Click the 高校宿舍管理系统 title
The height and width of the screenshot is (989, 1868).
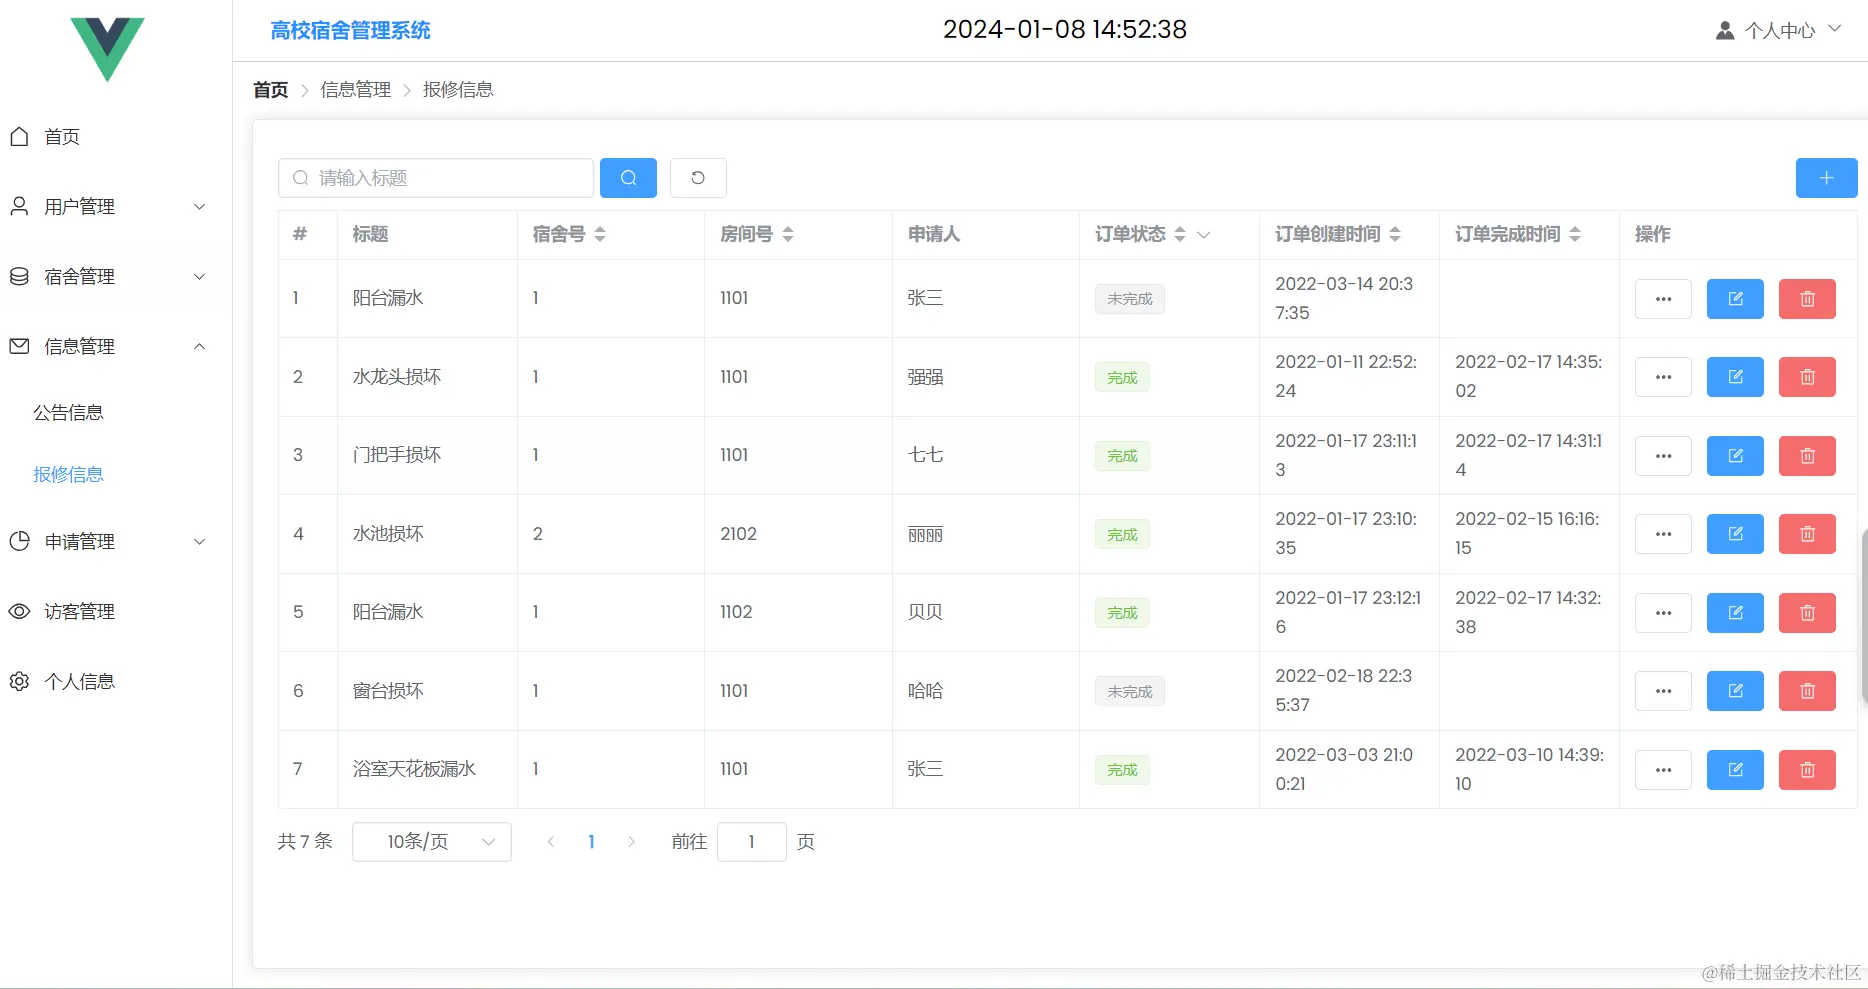tap(350, 31)
